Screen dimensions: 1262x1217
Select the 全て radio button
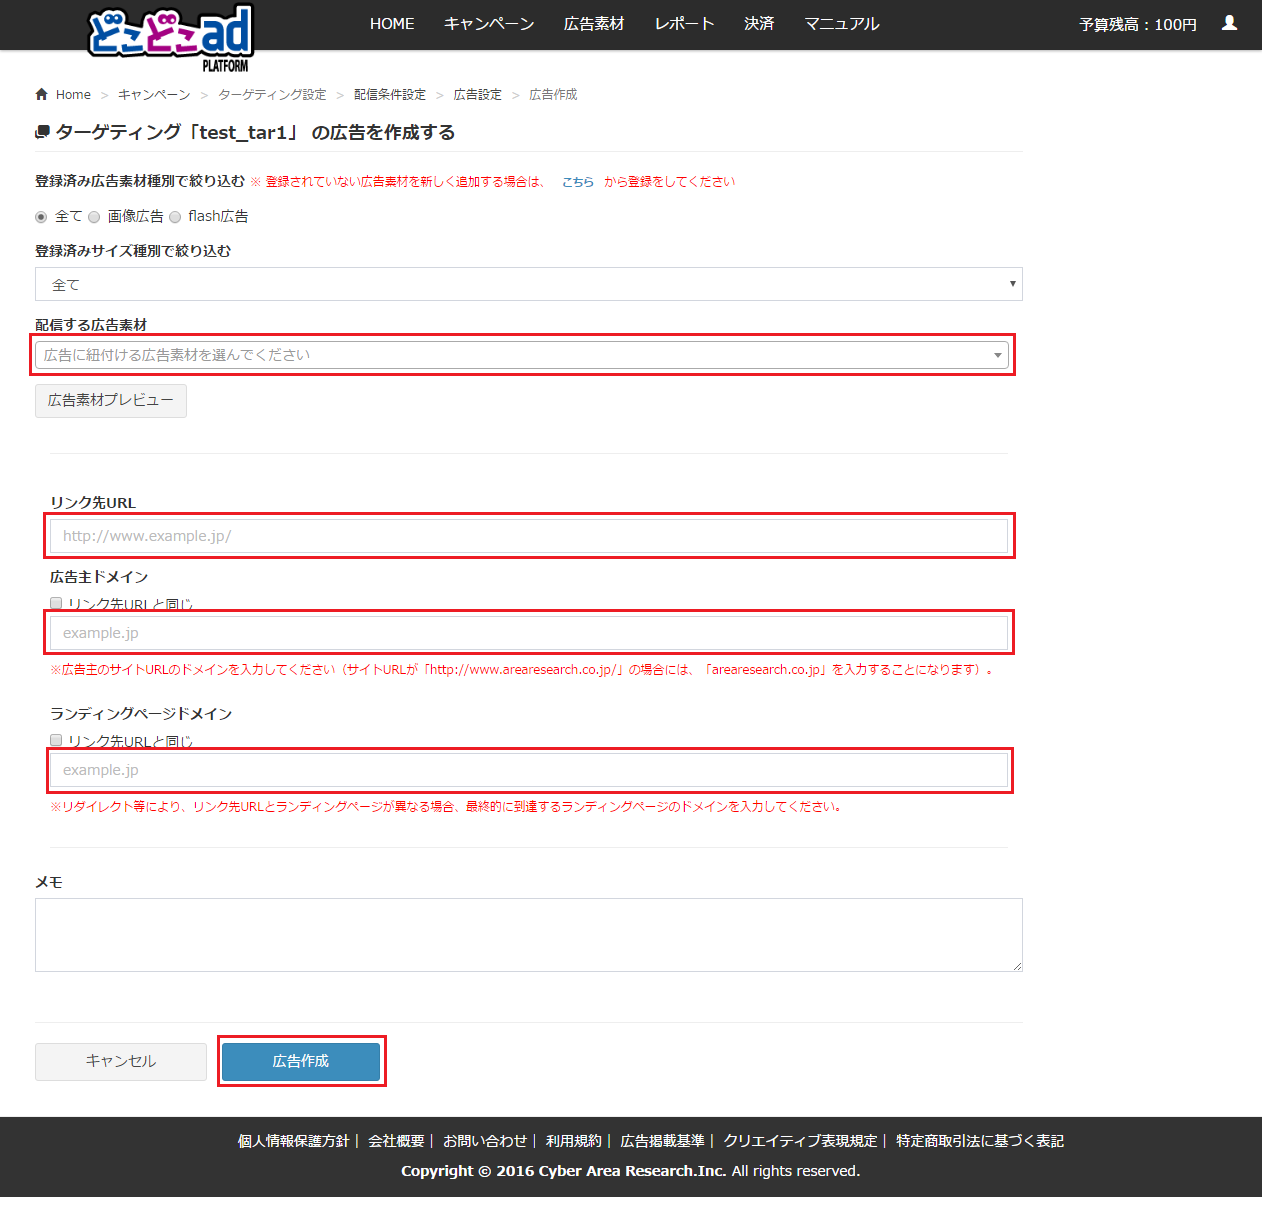pos(41,217)
